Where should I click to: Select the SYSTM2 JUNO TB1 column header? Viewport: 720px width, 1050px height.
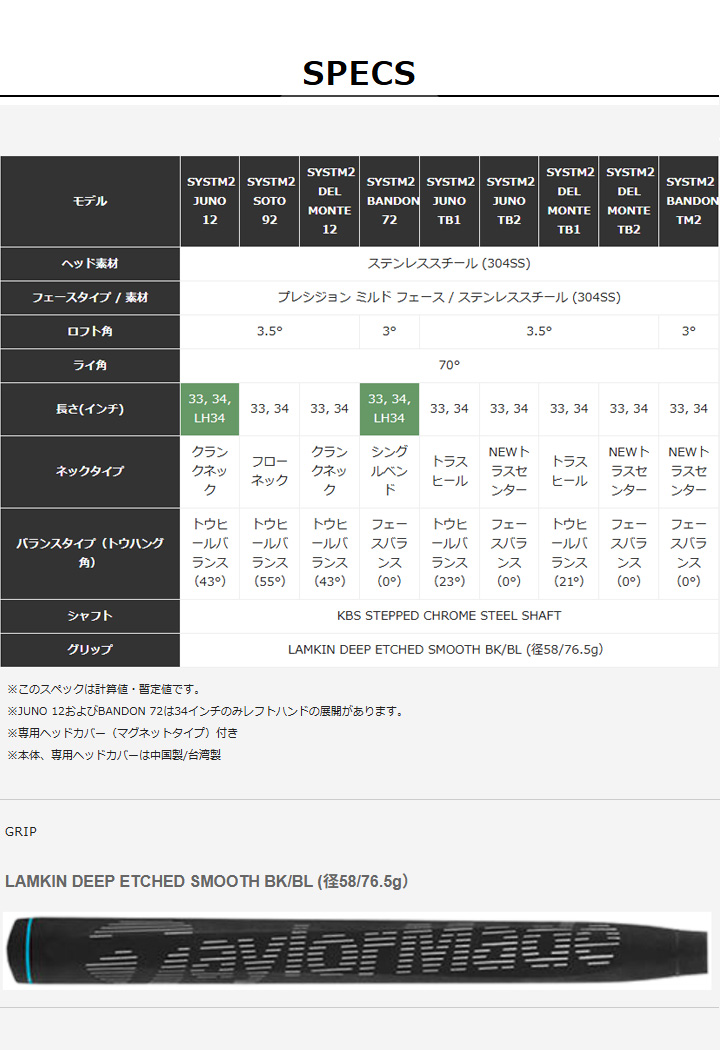(x=449, y=201)
